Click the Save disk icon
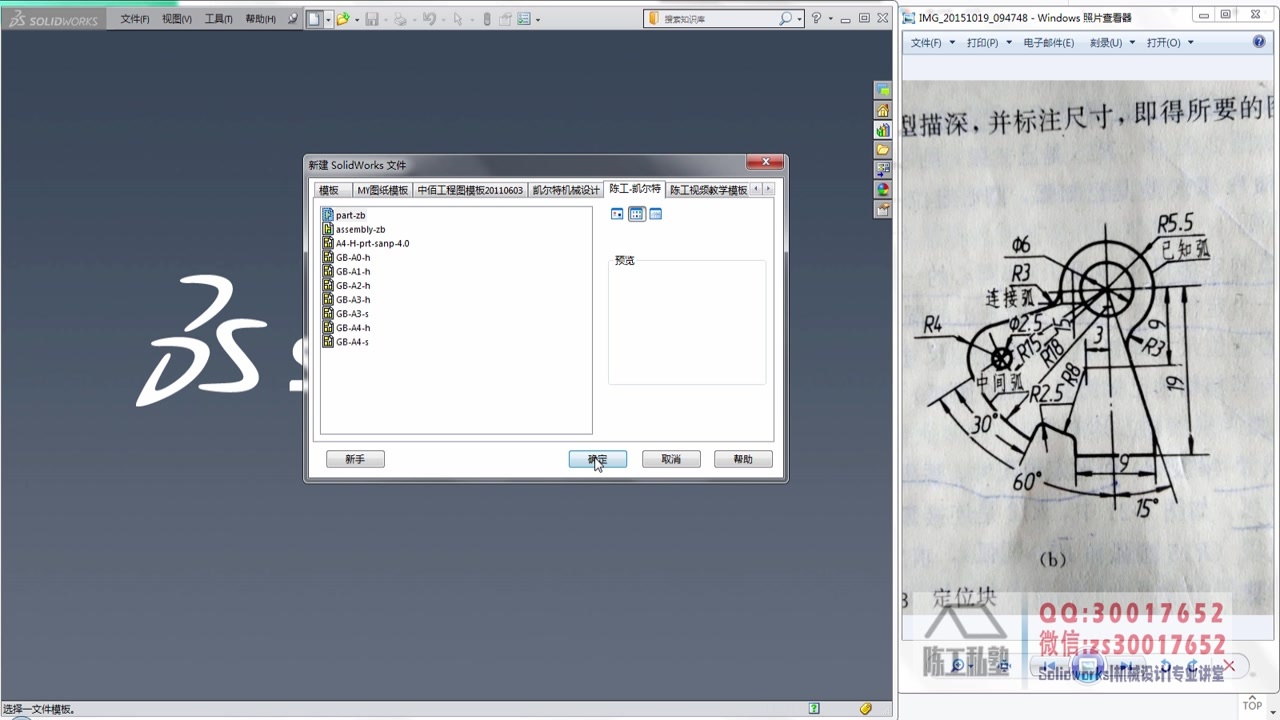The width and height of the screenshot is (1280, 720). (372, 19)
